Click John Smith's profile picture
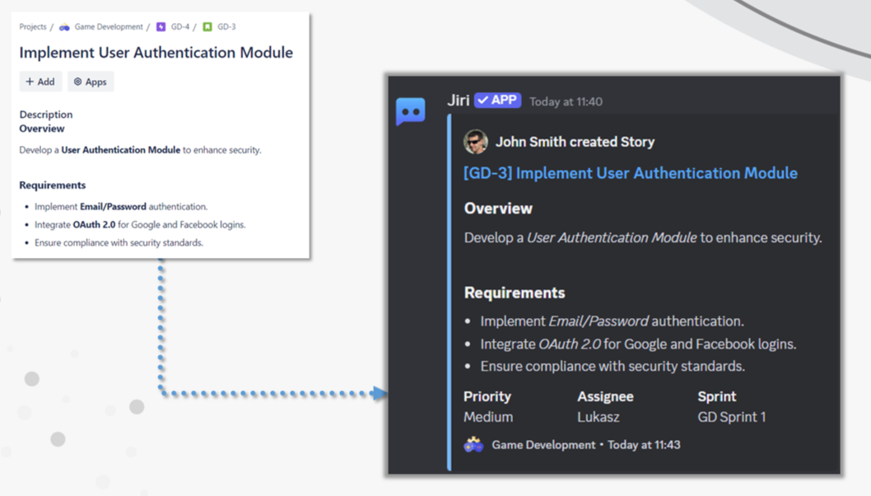 pos(476,142)
